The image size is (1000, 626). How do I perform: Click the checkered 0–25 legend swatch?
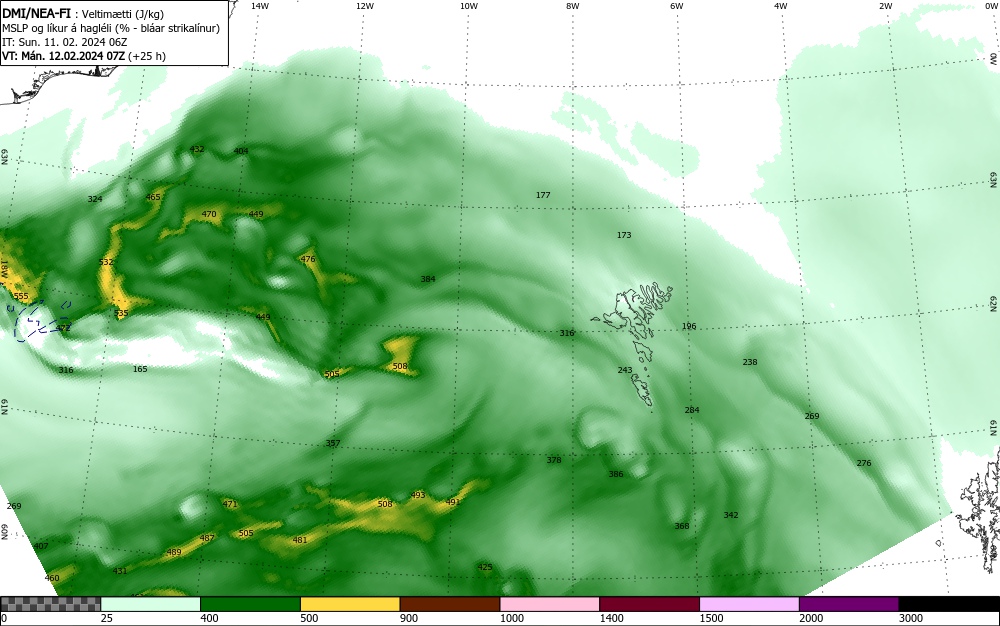coord(50,604)
